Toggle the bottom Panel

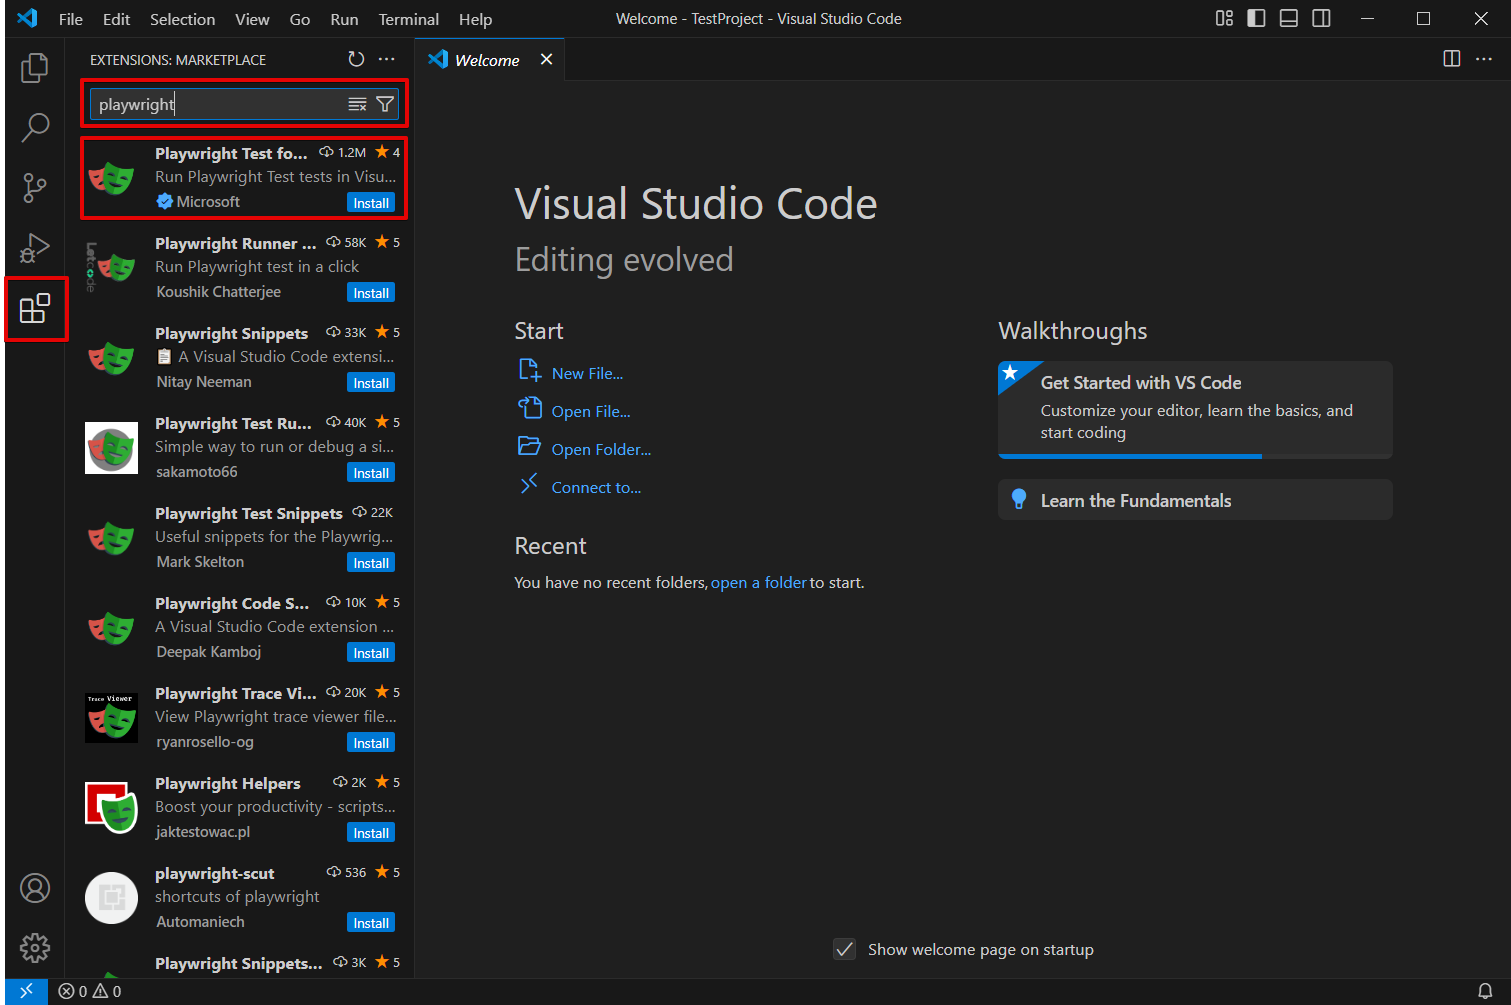coord(1288,18)
